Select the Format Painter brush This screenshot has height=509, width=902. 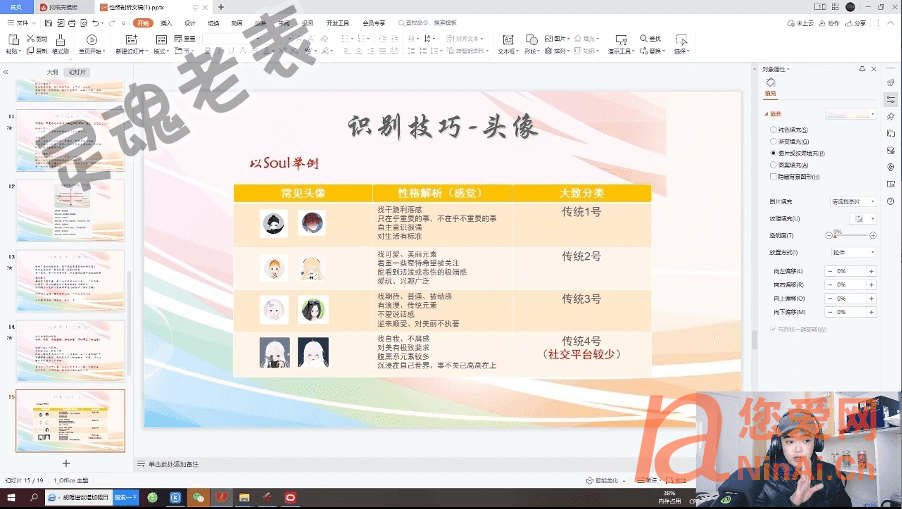(60, 40)
